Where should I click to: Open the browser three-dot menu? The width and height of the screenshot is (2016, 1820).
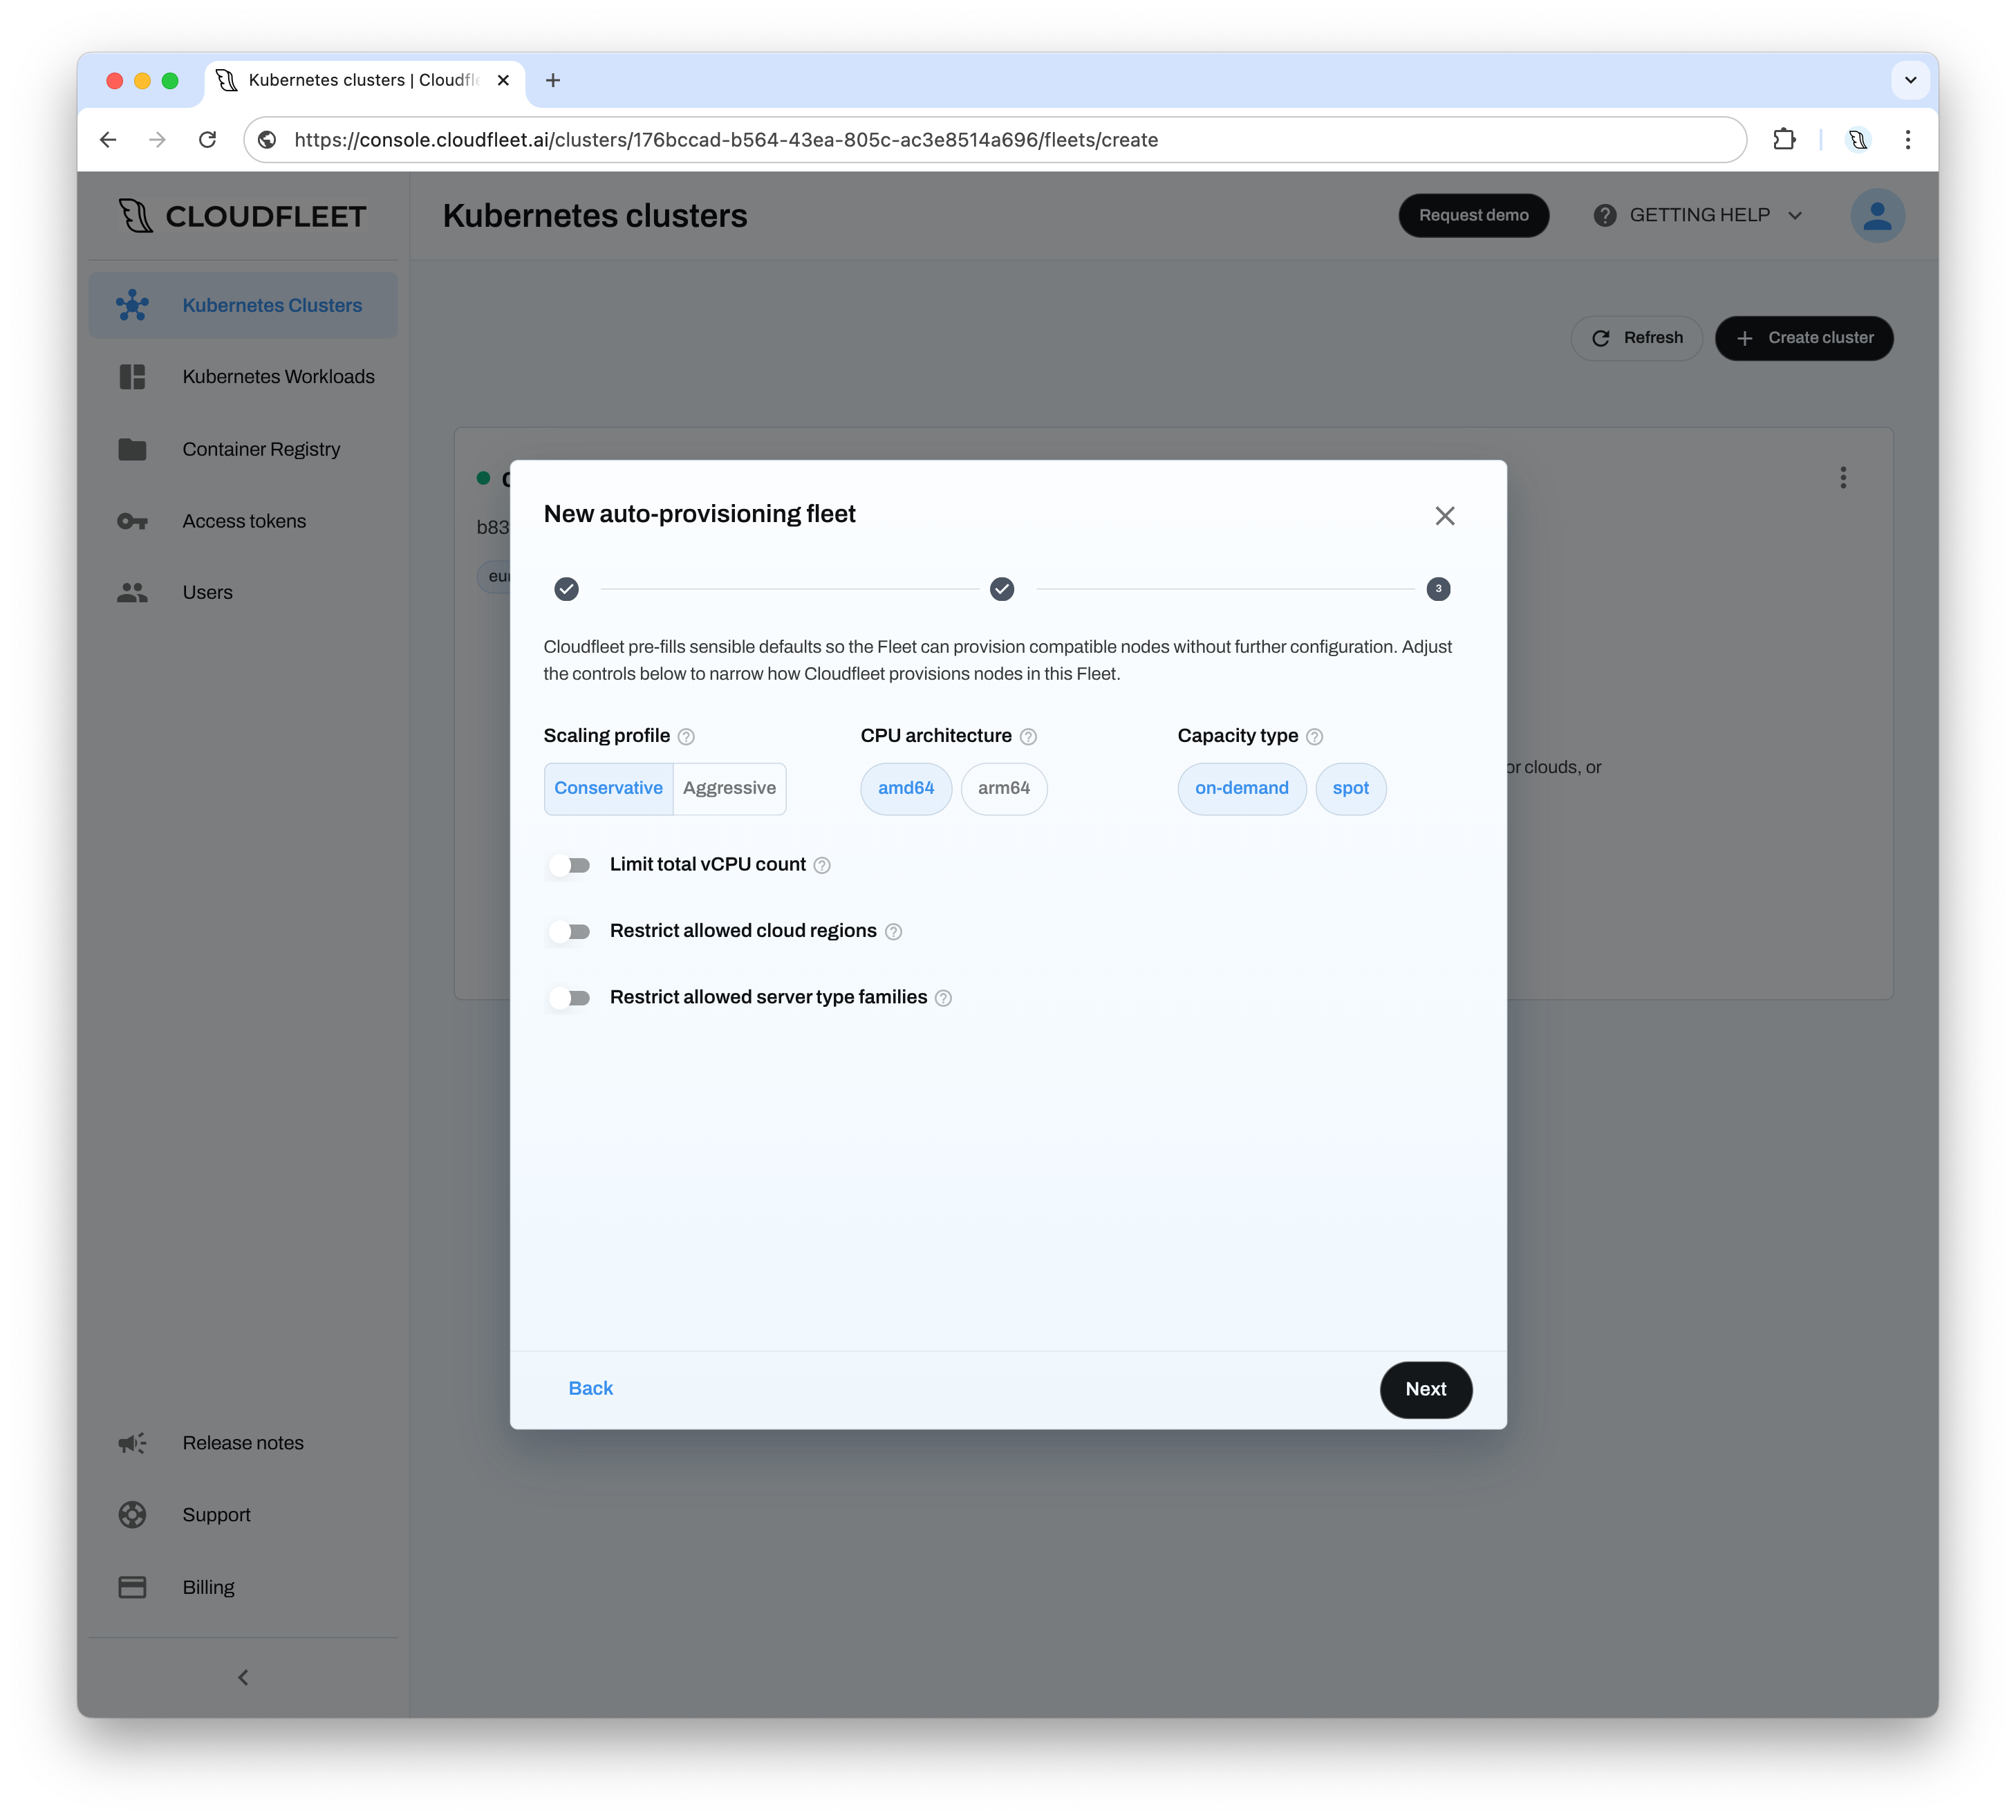point(1907,140)
